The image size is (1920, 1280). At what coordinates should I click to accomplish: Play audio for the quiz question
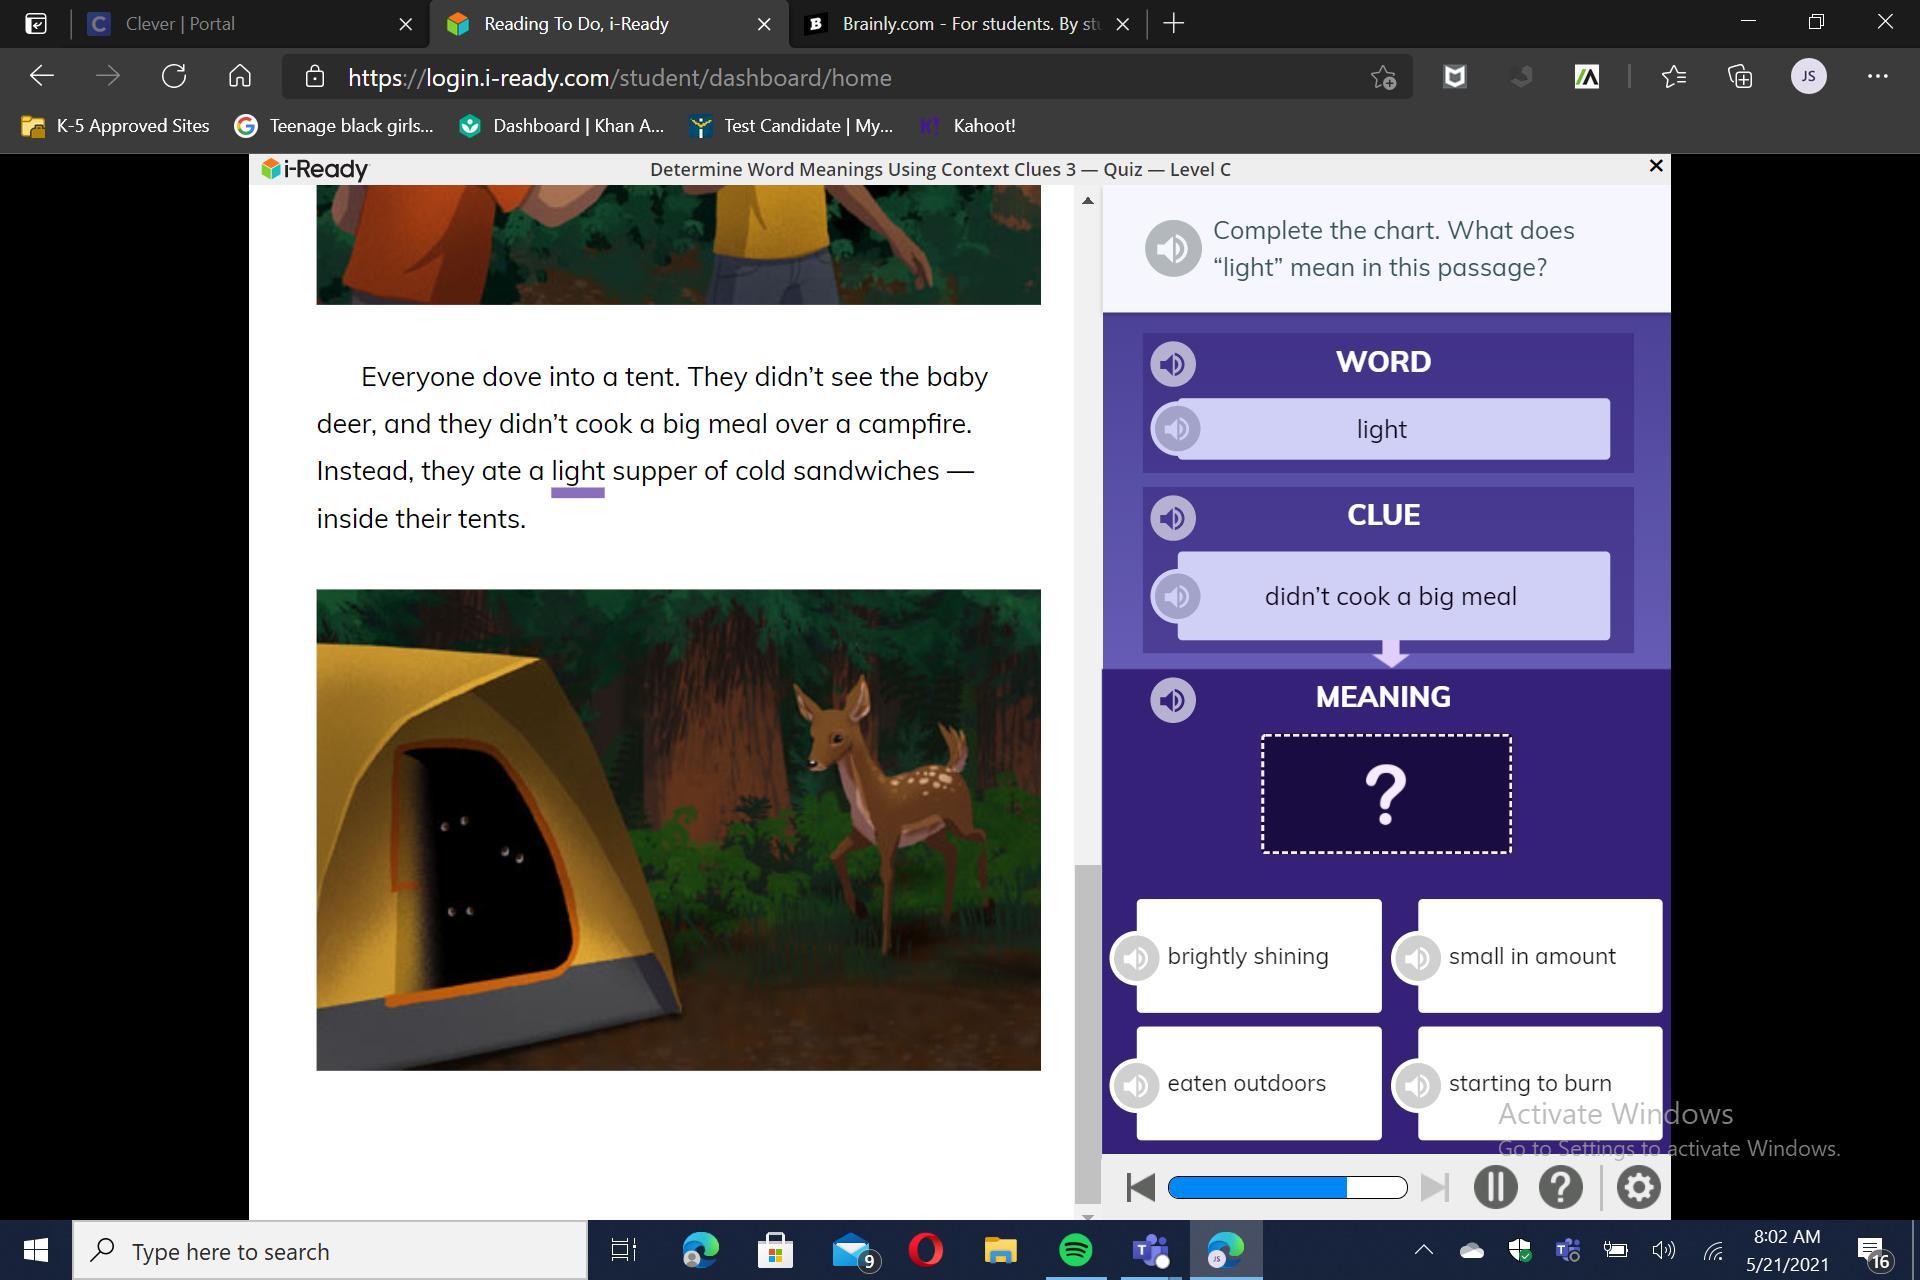point(1172,249)
